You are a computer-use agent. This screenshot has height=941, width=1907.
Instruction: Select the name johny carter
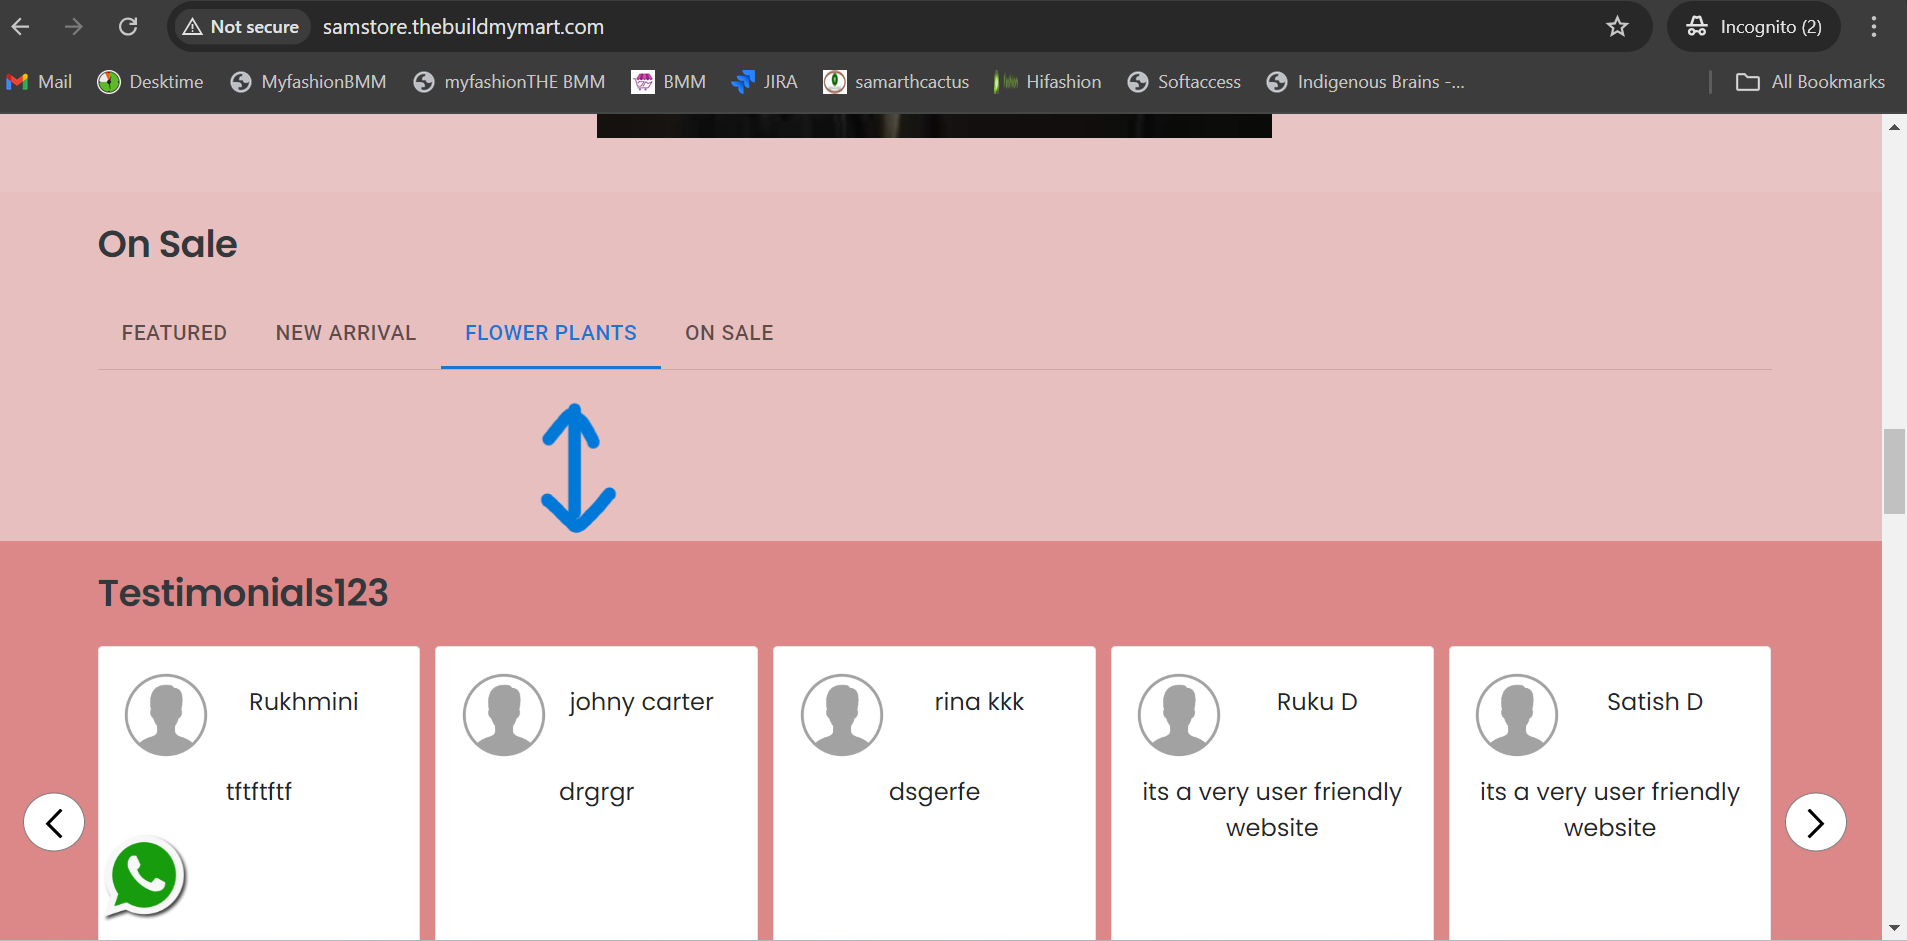641,702
